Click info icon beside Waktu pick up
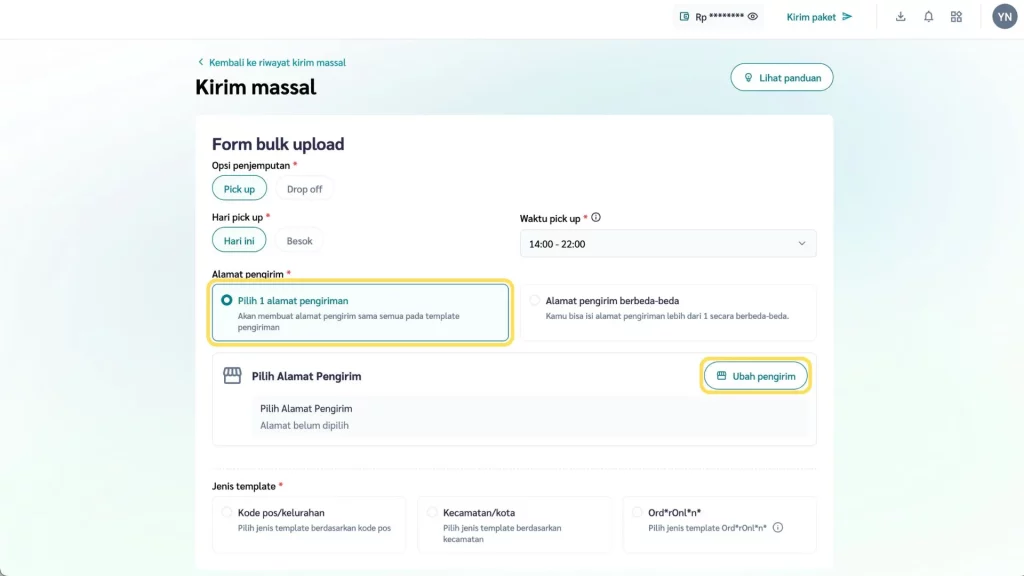The height and width of the screenshot is (576, 1024). pyautogui.click(x=596, y=218)
